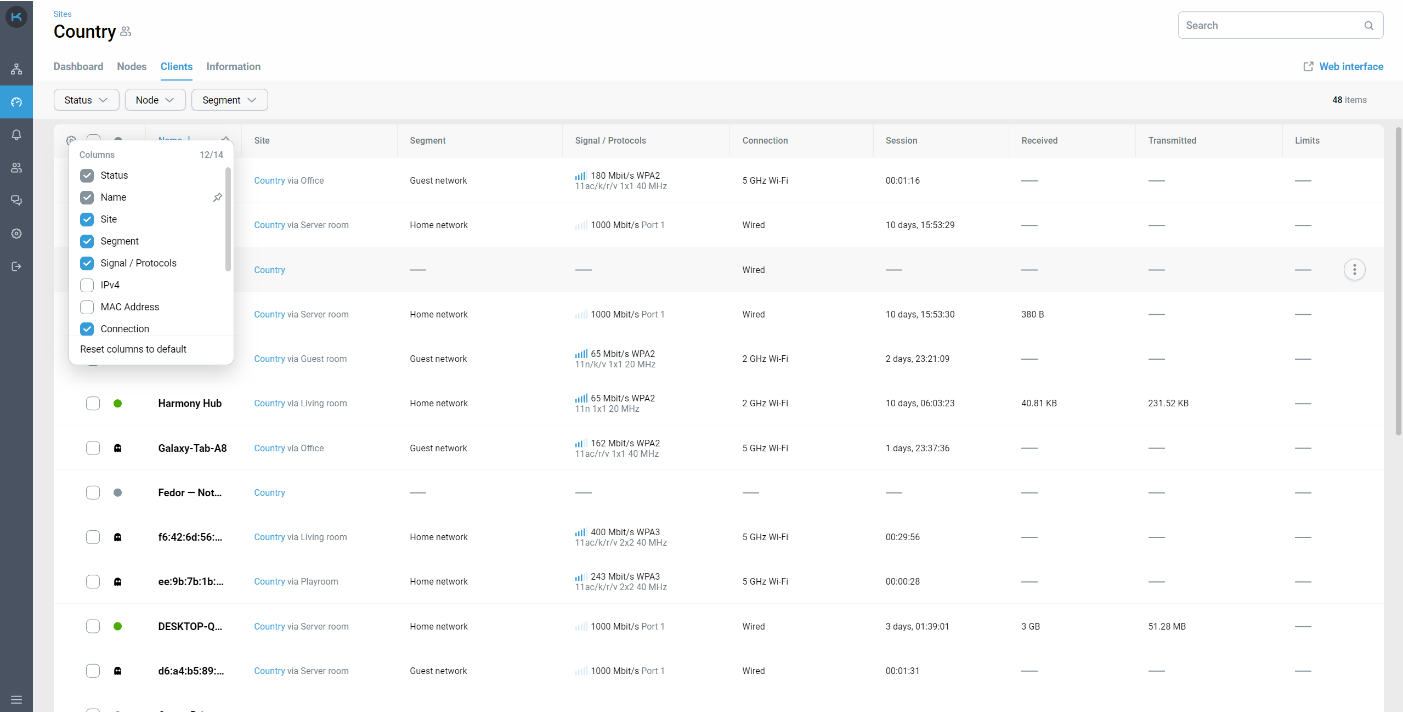Switch to the Dashboard tab
Image resolution: width=1403 pixels, height=712 pixels.
[x=78, y=66]
